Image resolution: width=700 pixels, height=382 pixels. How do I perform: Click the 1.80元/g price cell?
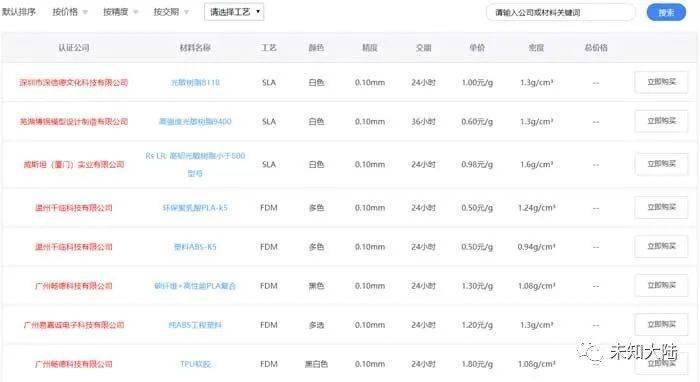point(477,364)
